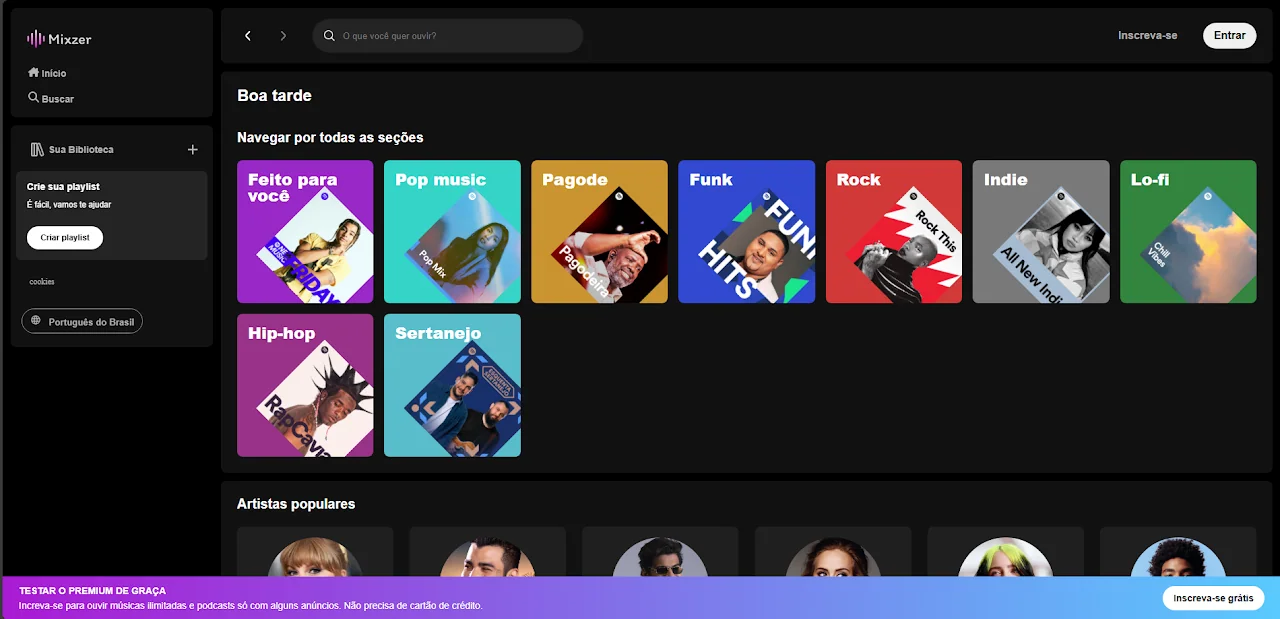Viewport: 1280px width, 619px height.
Task: Open the Pagode category card
Action: 599,231
